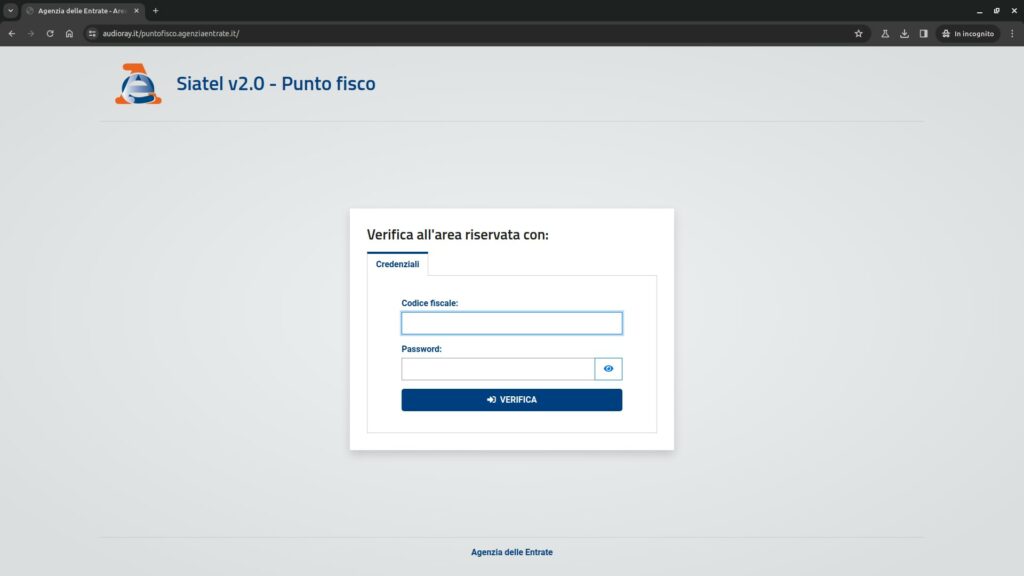1024x576 pixels.
Task: Toggle password visibility eye icon
Action: [608, 369]
